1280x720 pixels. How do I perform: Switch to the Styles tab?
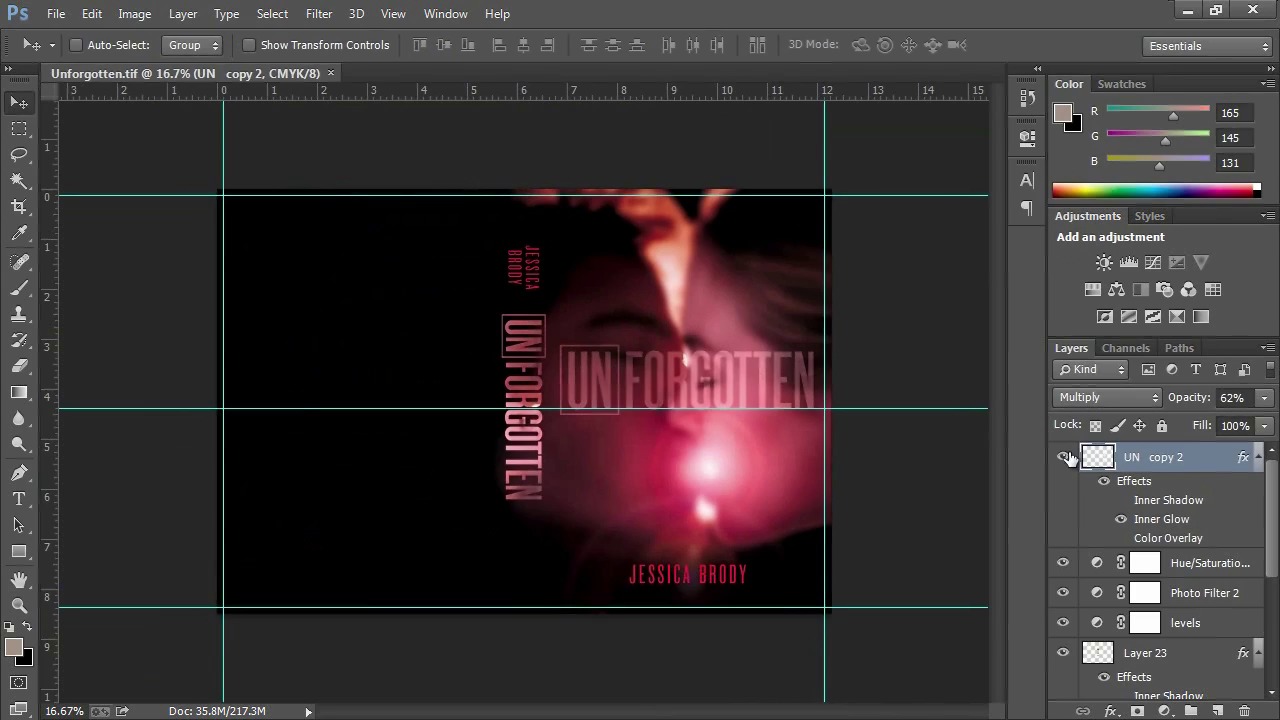click(1149, 216)
